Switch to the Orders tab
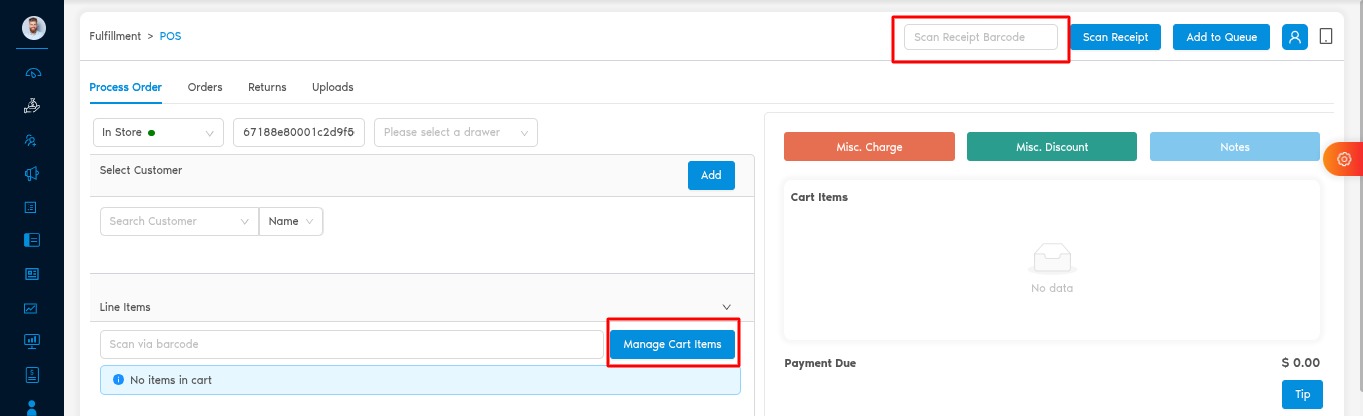Screen dimensions: 1363x416 click(x=205, y=87)
